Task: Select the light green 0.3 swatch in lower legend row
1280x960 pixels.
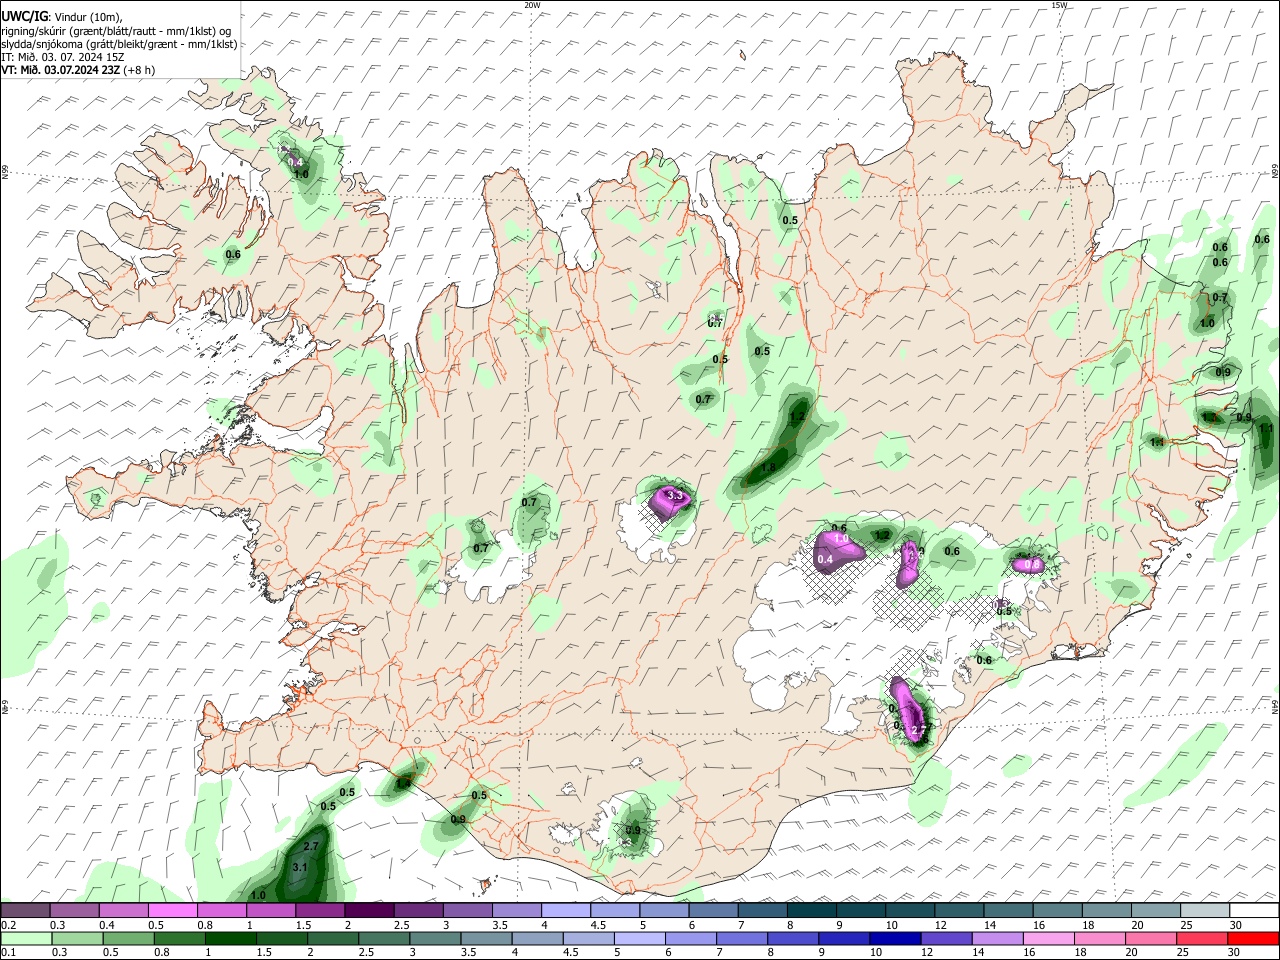Action: (x=76, y=938)
